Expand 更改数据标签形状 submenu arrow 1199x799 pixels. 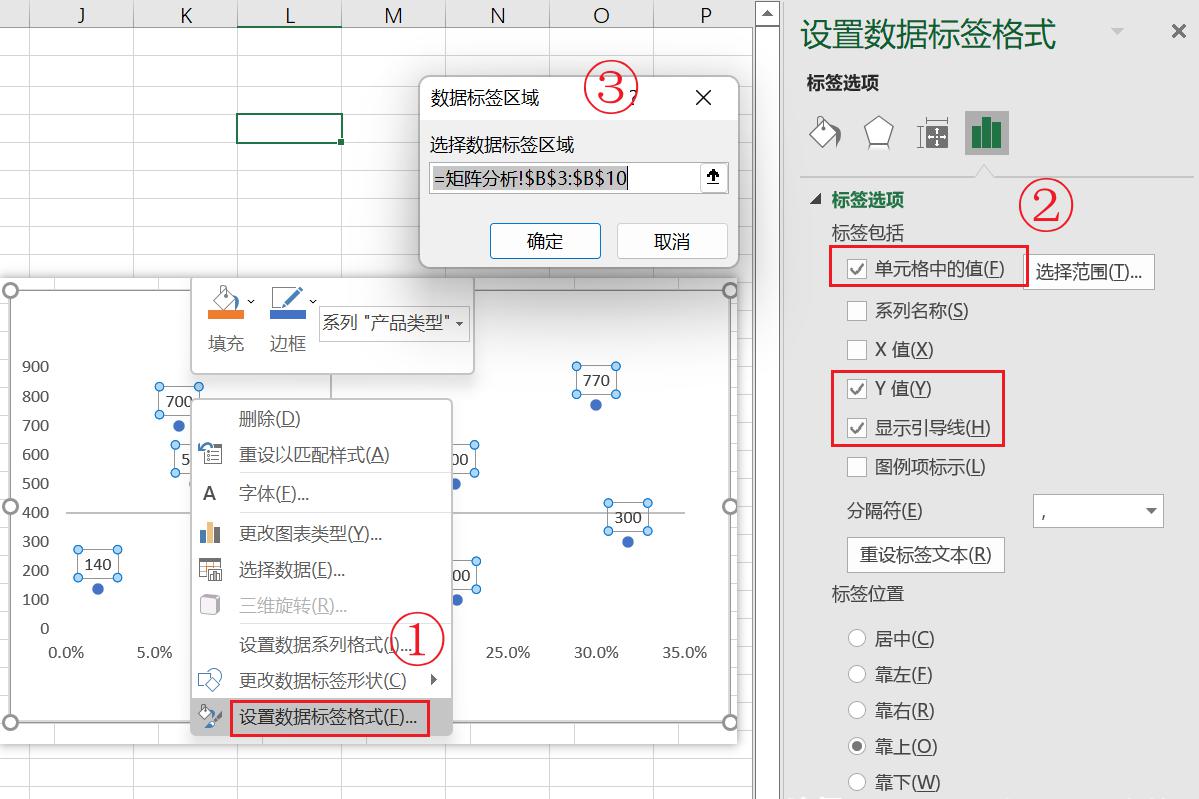click(434, 680)
